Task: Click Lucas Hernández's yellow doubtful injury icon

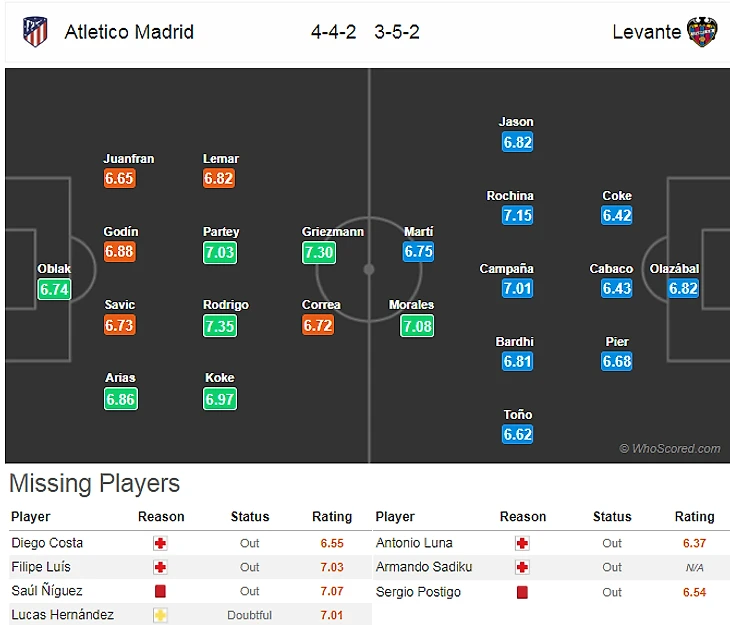Action: 160,615
